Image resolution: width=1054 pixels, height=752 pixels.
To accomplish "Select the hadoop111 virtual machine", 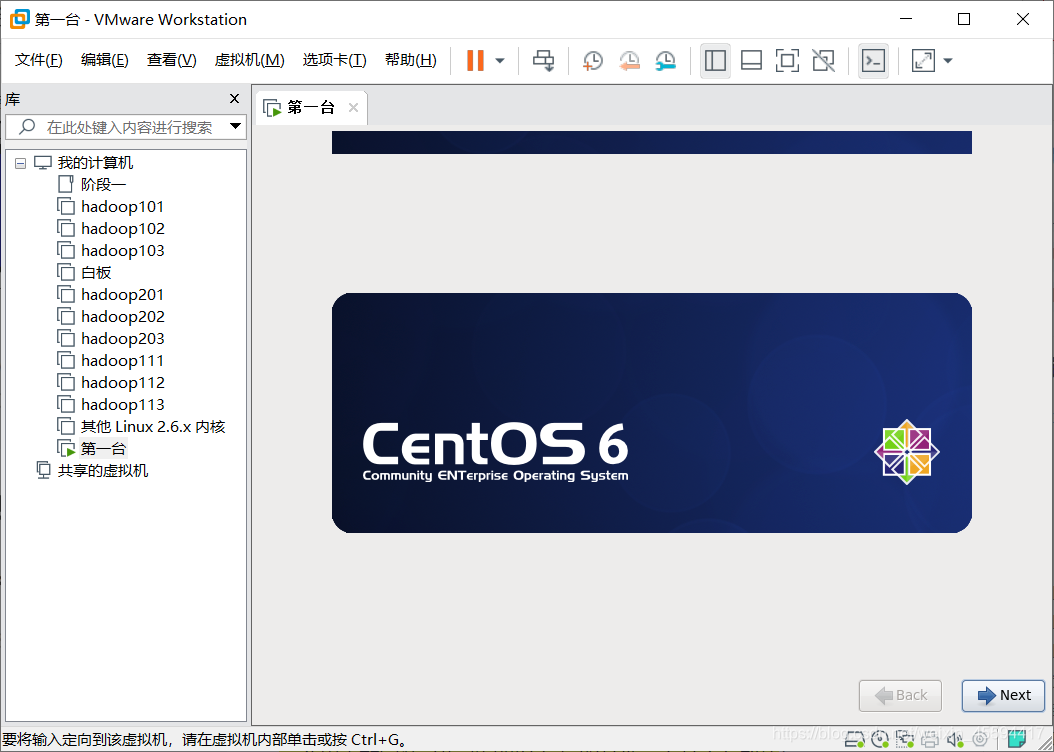I will click(122, 360).
